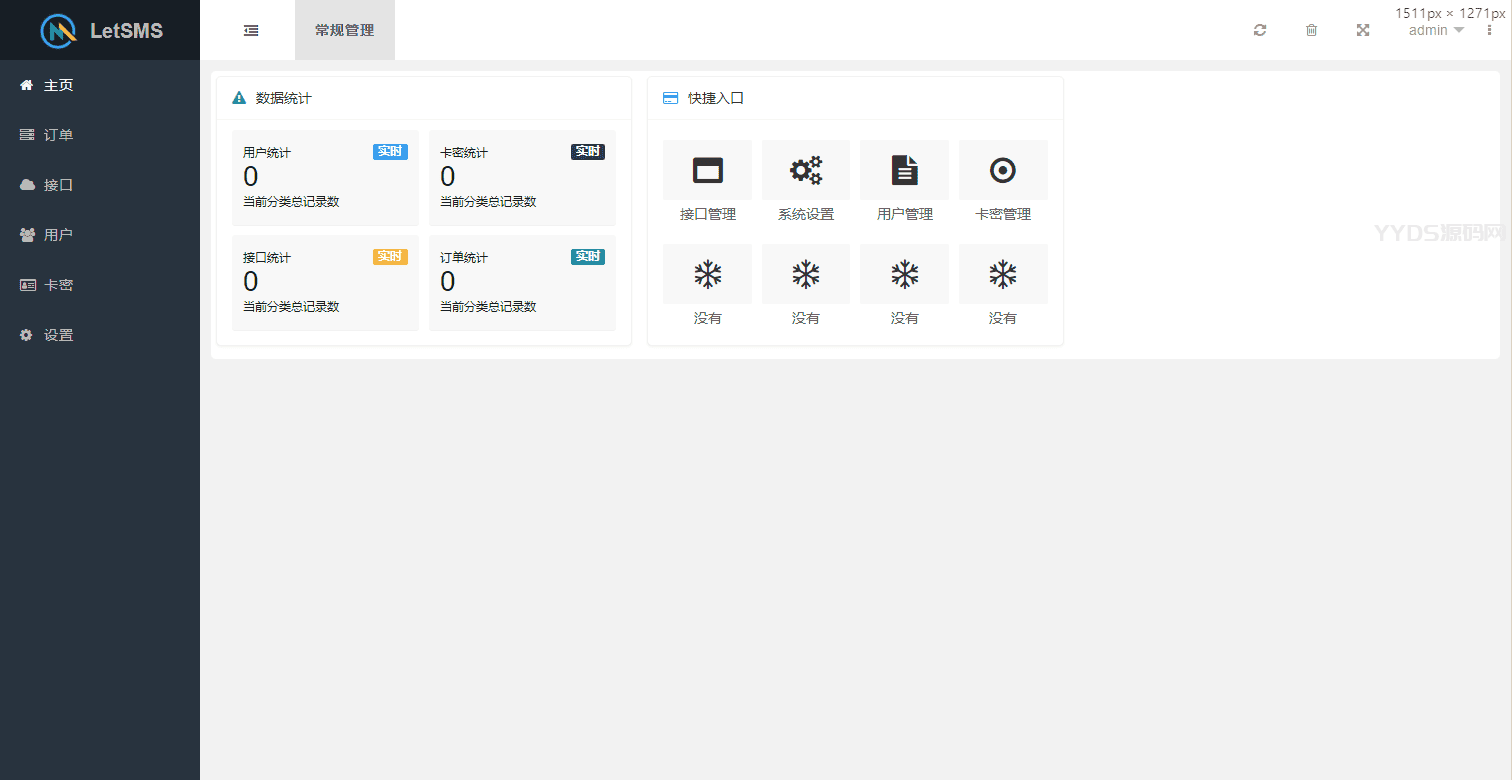1512x780 pixels.
Task: Click the 用户管理 label
Action: click(905, 214)
